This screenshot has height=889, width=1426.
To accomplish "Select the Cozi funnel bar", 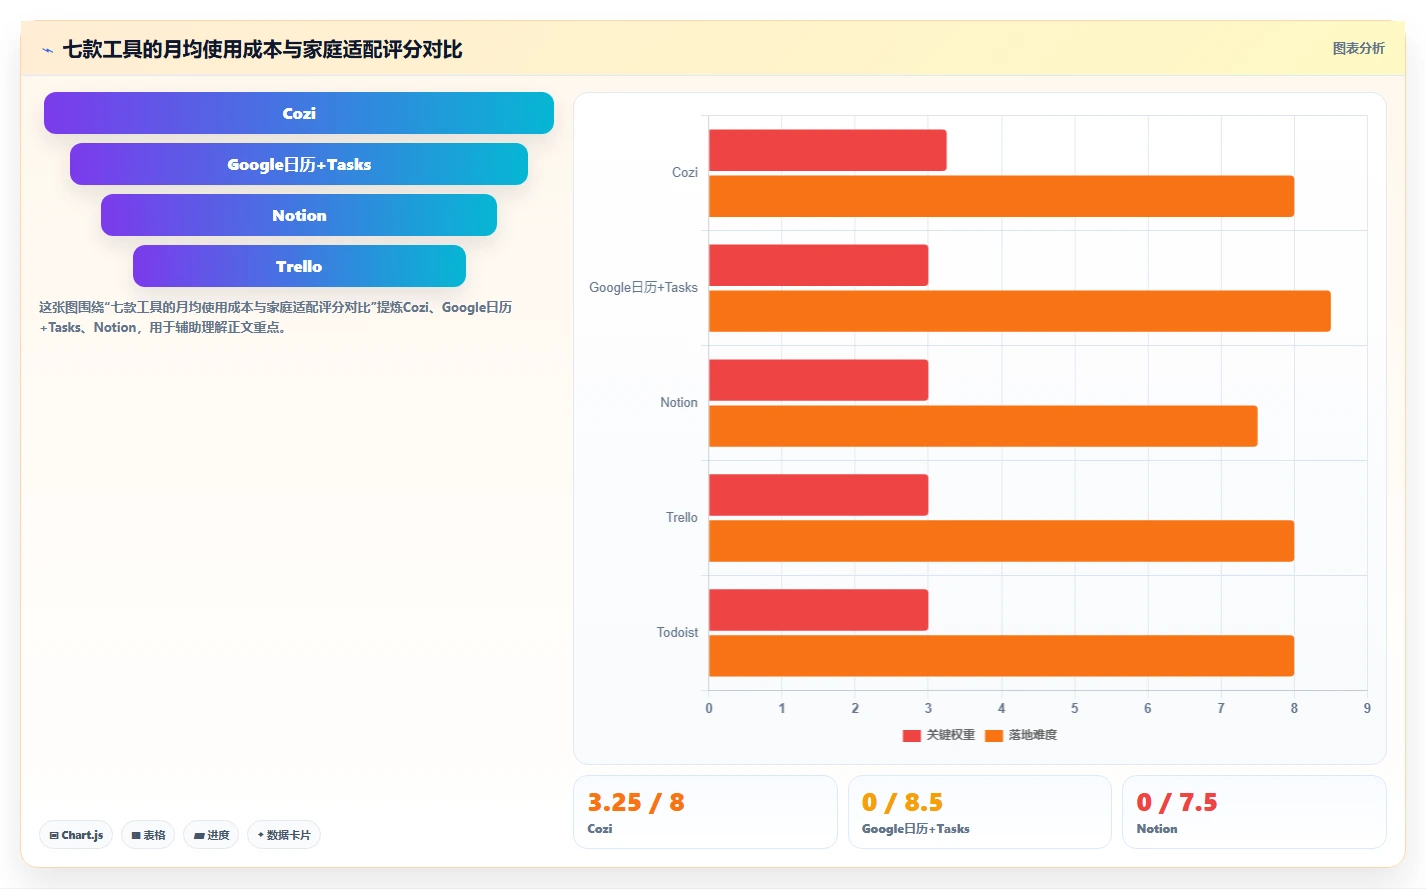I will pos(299,113).
